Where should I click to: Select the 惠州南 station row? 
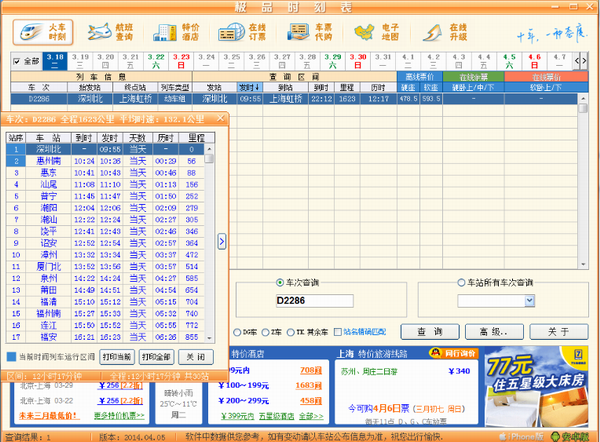pos(105,161)
